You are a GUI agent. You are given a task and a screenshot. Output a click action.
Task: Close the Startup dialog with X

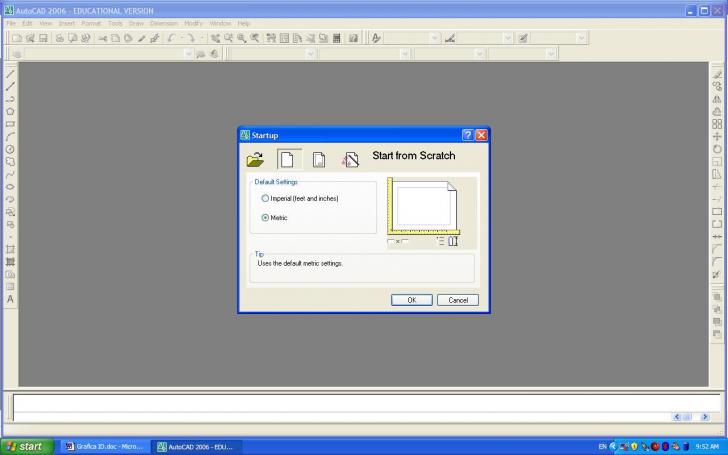point(481,135)
